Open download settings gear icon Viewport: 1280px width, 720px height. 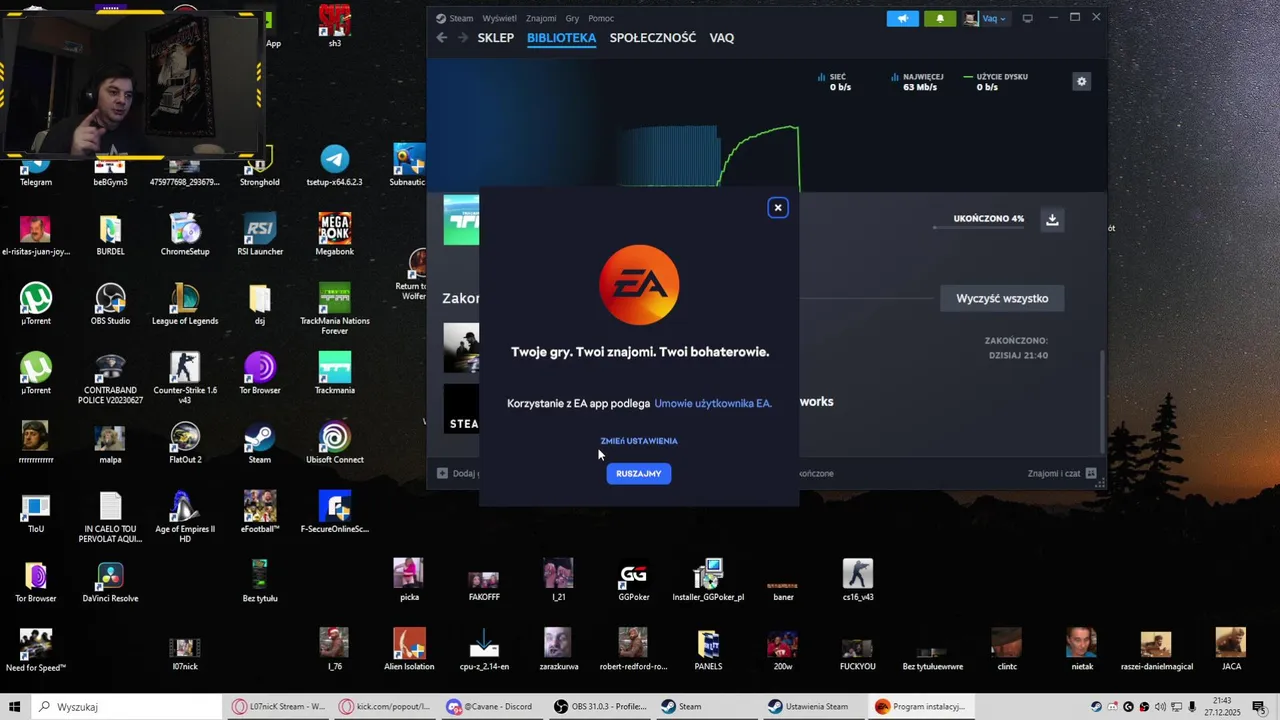[x=1081, y=82]
